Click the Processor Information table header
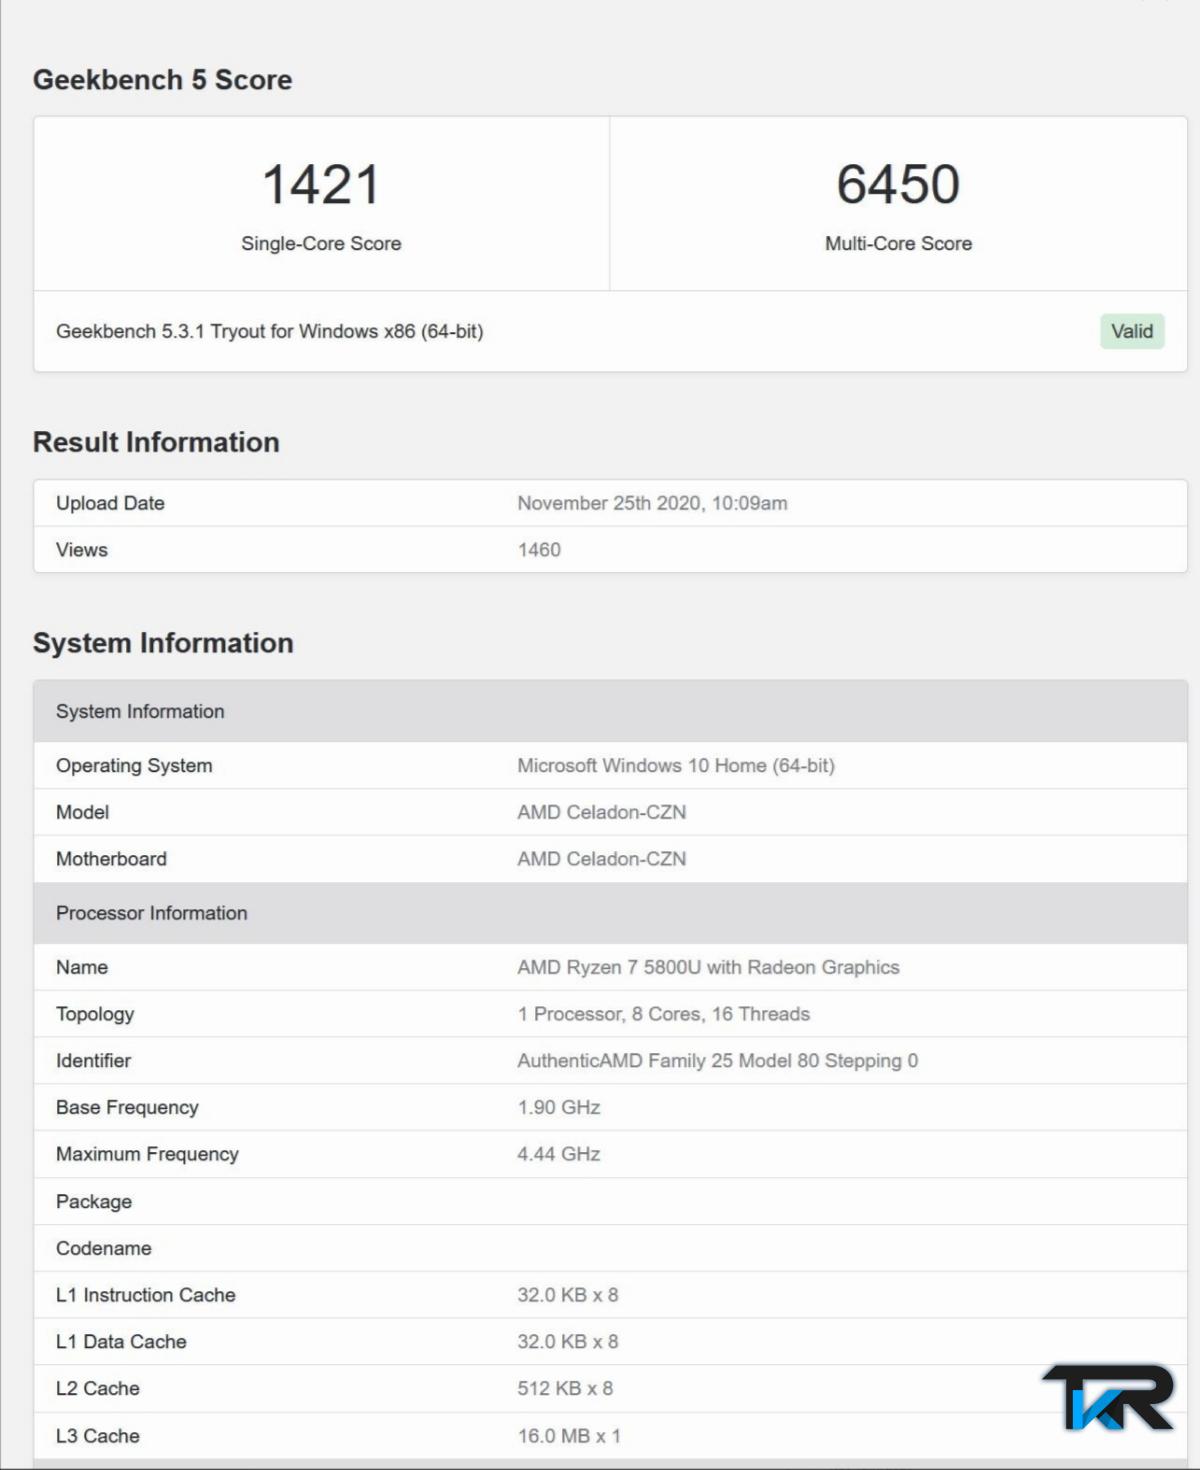This screenshot has width=1200, height=1470. coord(610,913)
